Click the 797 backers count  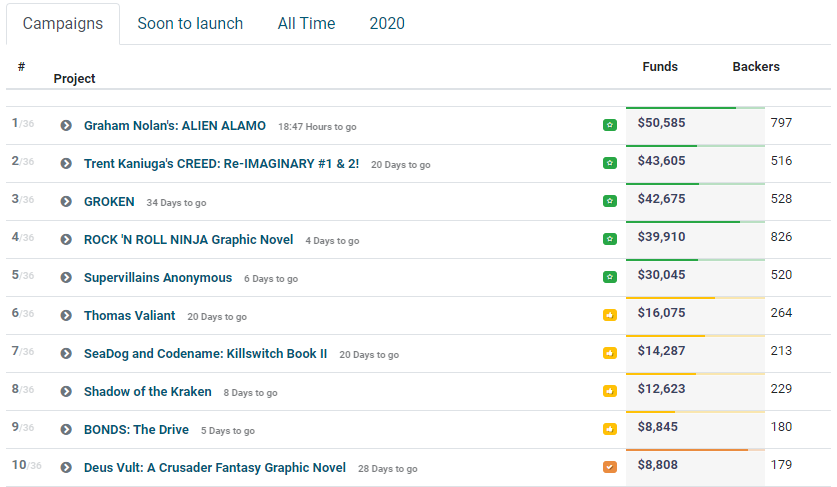(781, 123)
